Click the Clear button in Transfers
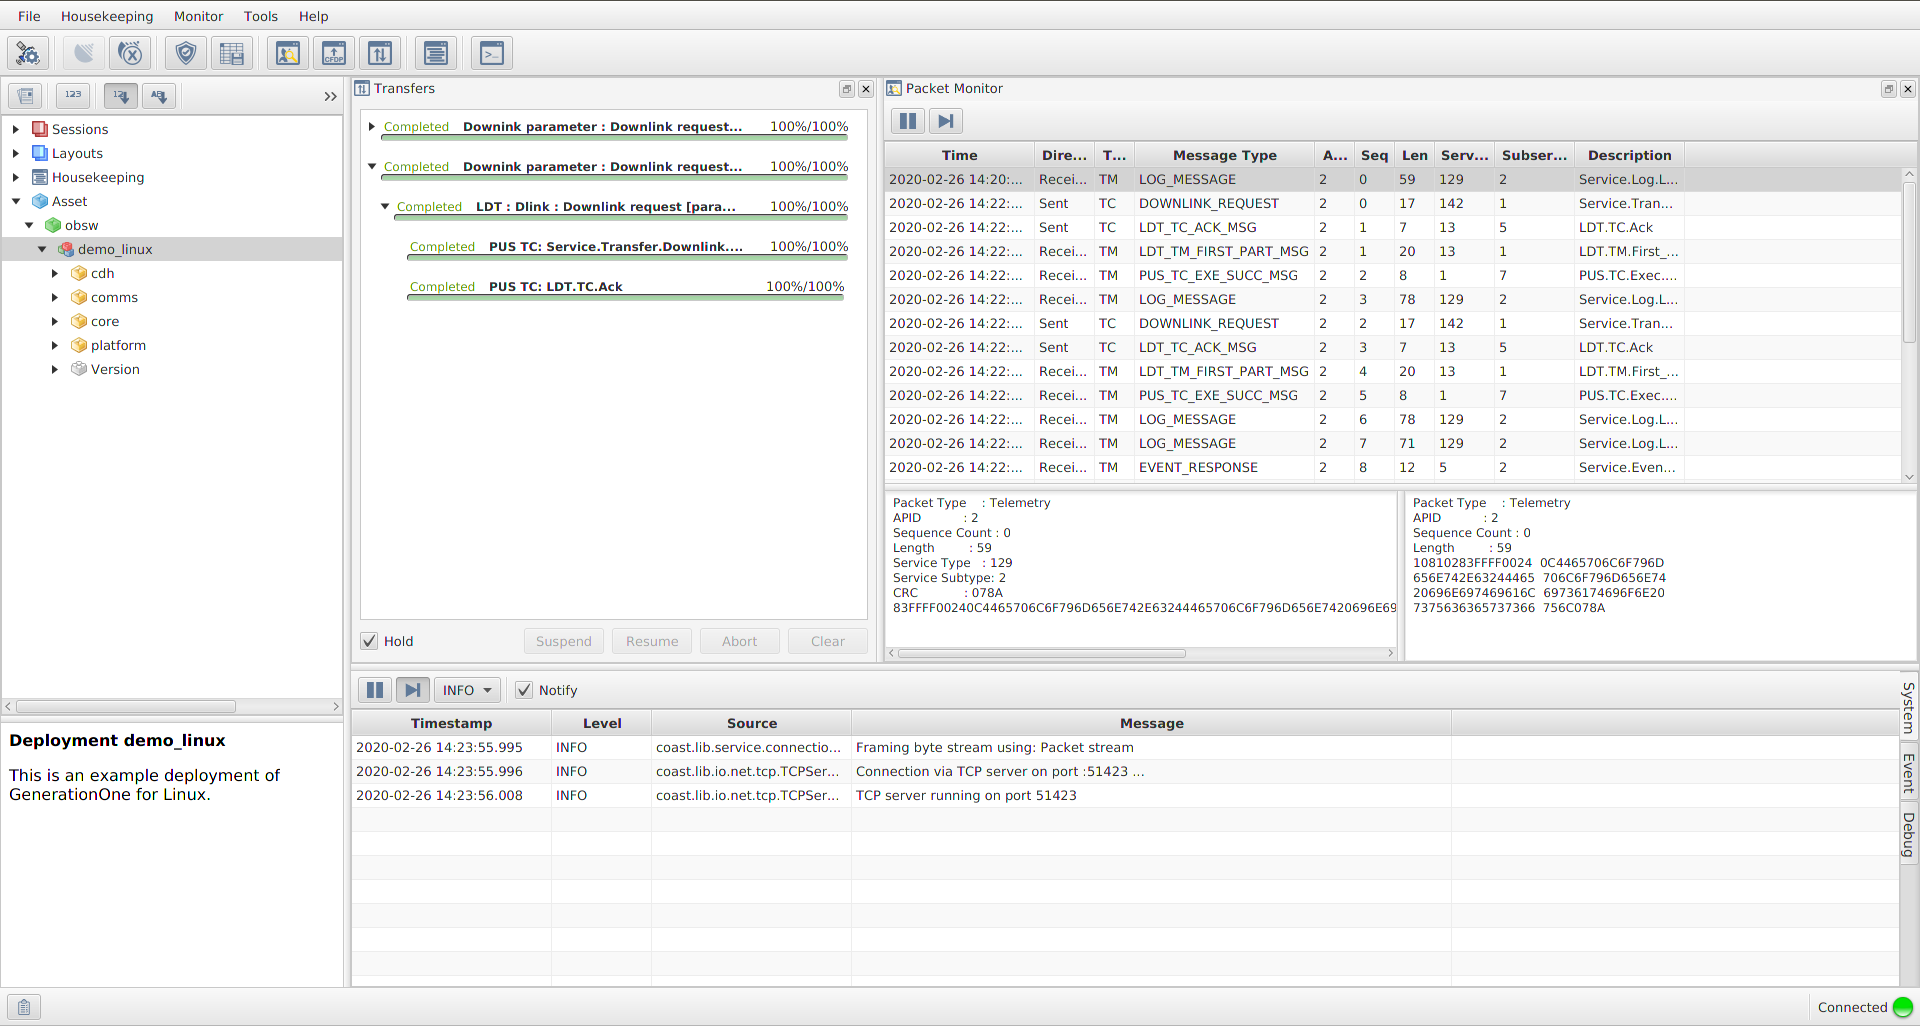This screenshot has height=1026, width=1920. (x=827, y=641)
